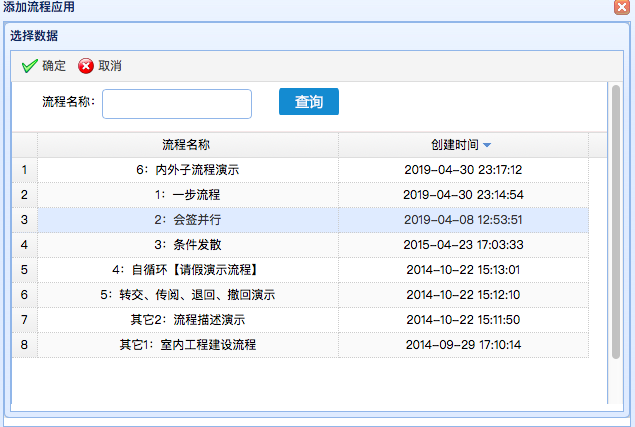Select row 5：转交、传阅、退回、撤回演示
The height and width of the screenshot is (427, 635).
tap(300, 295)
